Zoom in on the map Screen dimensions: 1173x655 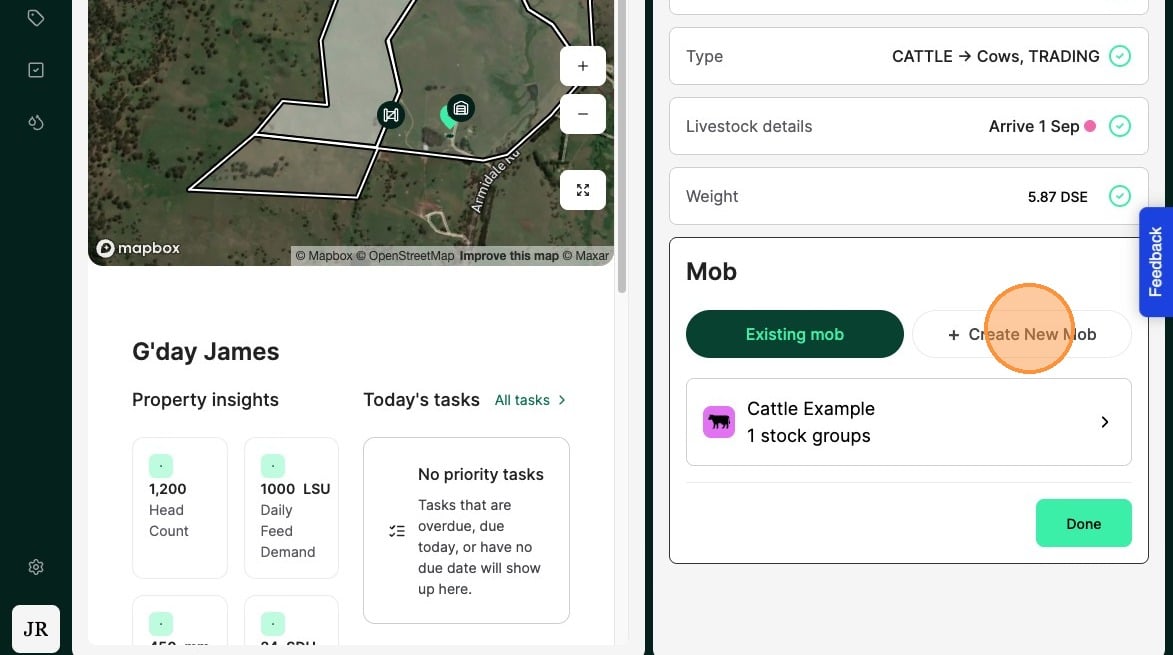point(583,66)
